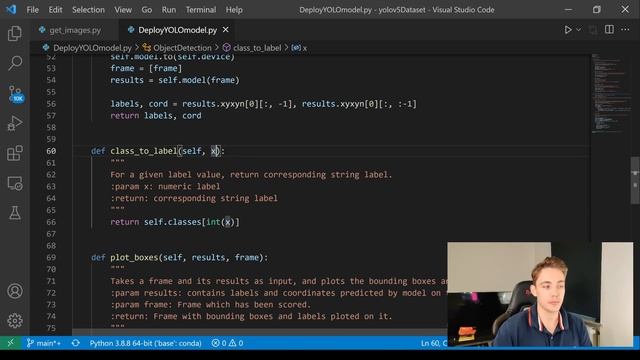The image size is (640, 360).
Task: Open the Run and Debug view
Action: point(15,123)
